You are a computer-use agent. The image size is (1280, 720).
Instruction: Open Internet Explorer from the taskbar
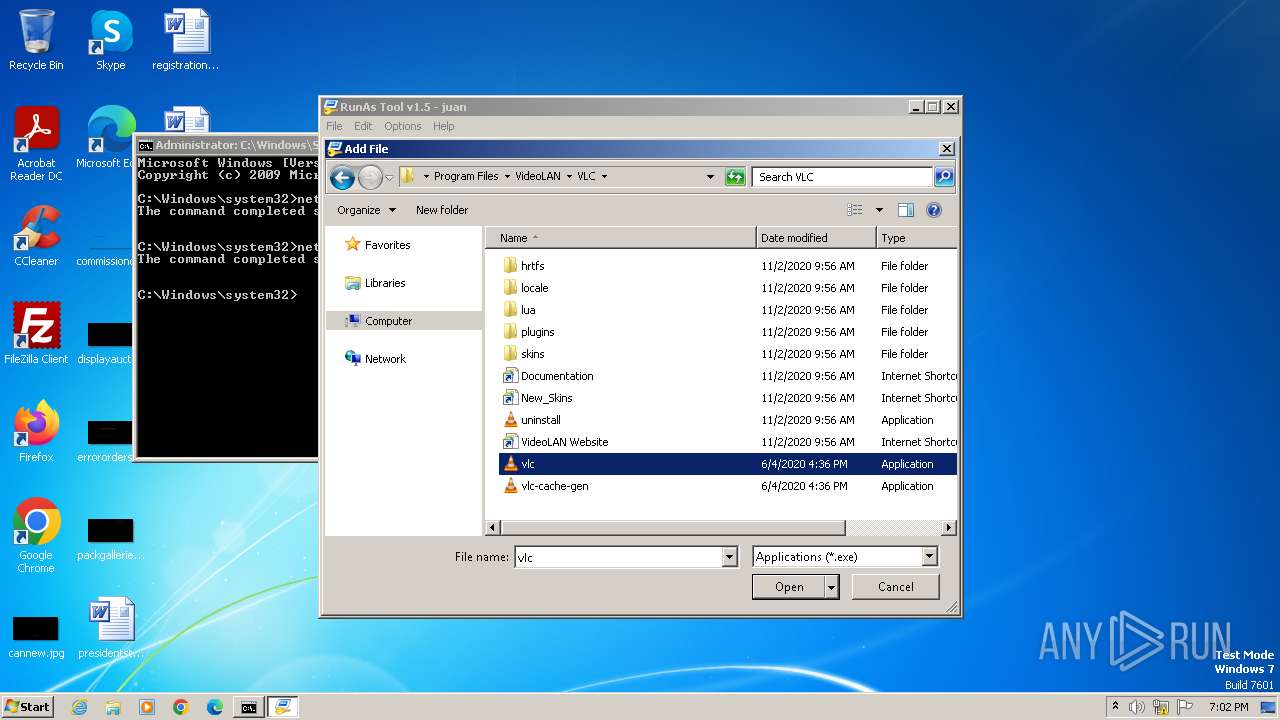pos(79,707)
